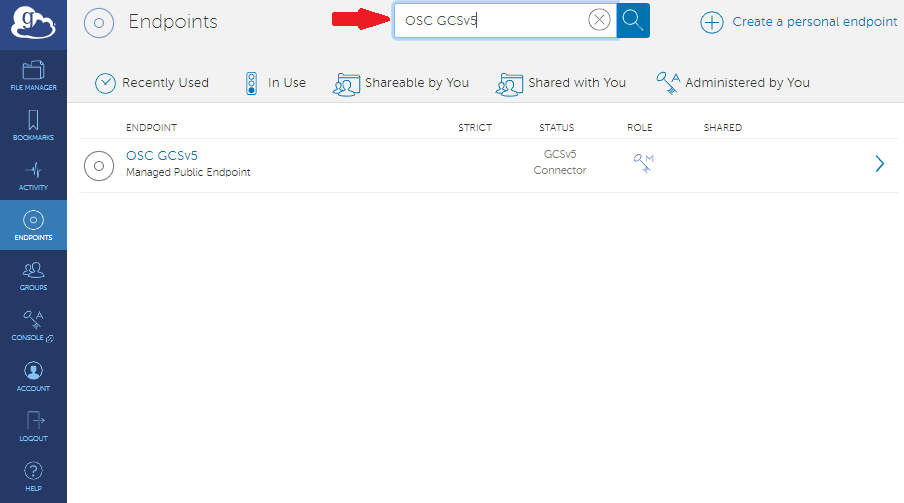The height and width of the screenshot is (503, 904).
Task: Click the ROLE column header
Action: tap(640, 127)
